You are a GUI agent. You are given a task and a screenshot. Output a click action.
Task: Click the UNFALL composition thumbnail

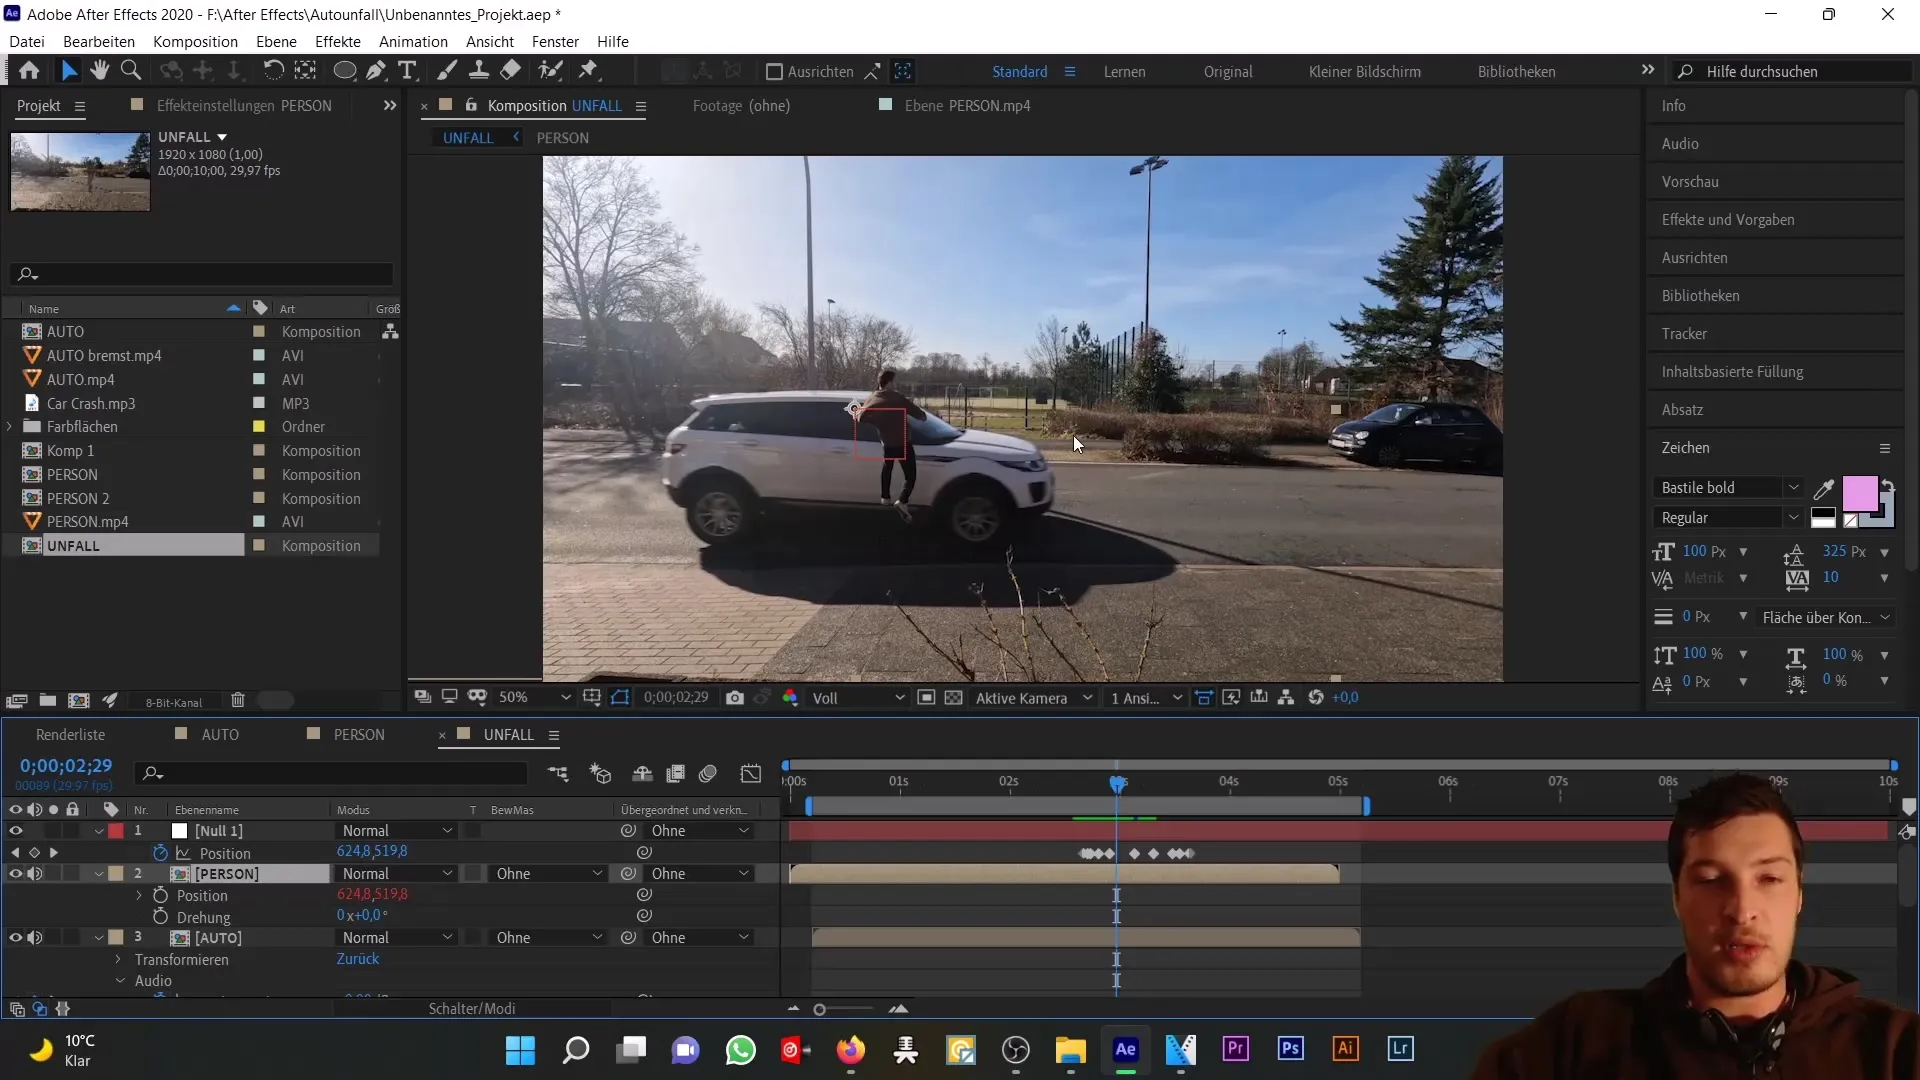(80, 170)
